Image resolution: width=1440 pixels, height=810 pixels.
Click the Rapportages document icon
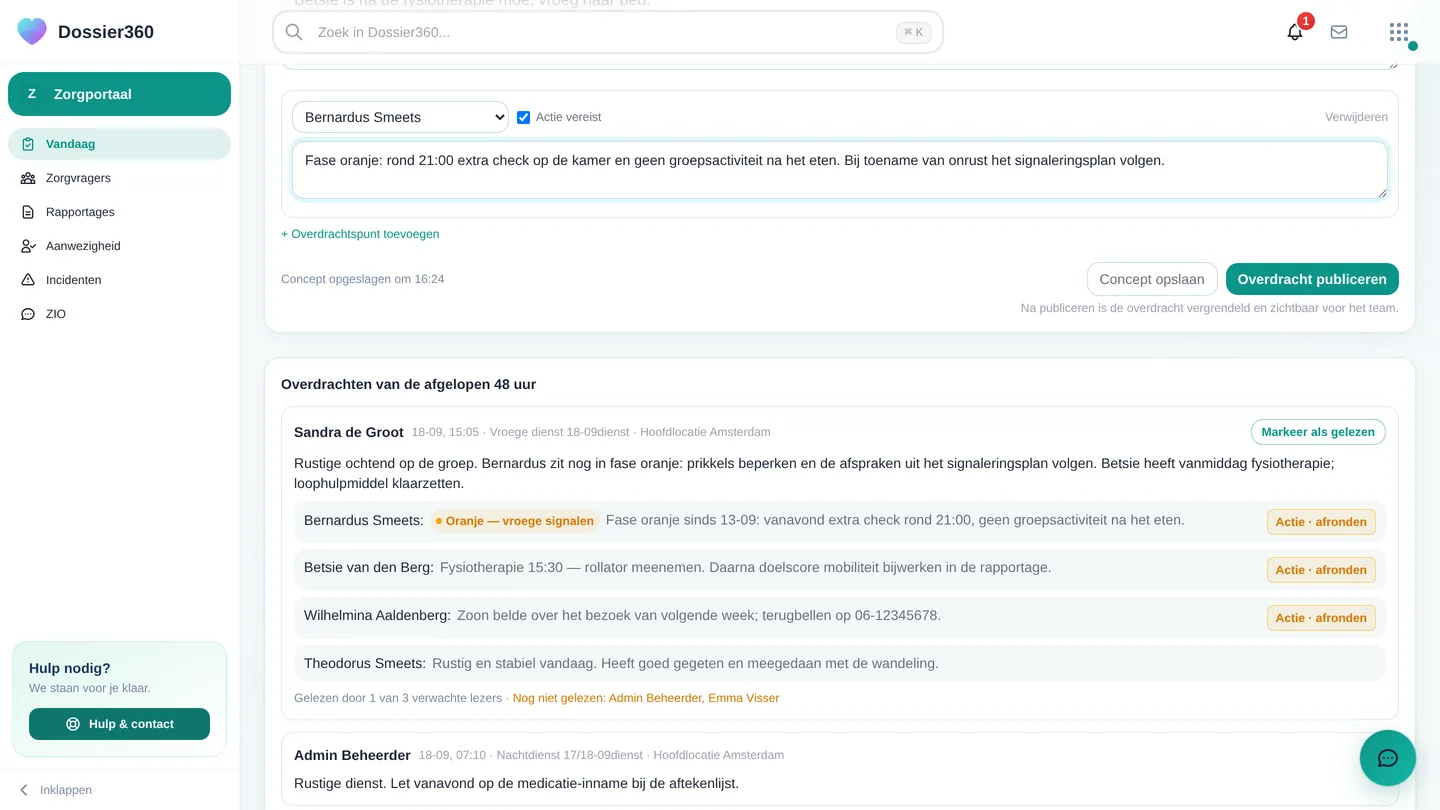(x=28, y=212)
